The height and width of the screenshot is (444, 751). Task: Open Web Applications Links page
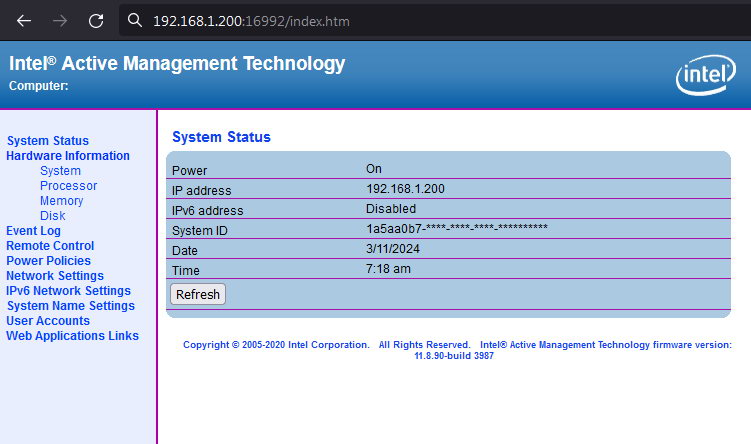72,336
